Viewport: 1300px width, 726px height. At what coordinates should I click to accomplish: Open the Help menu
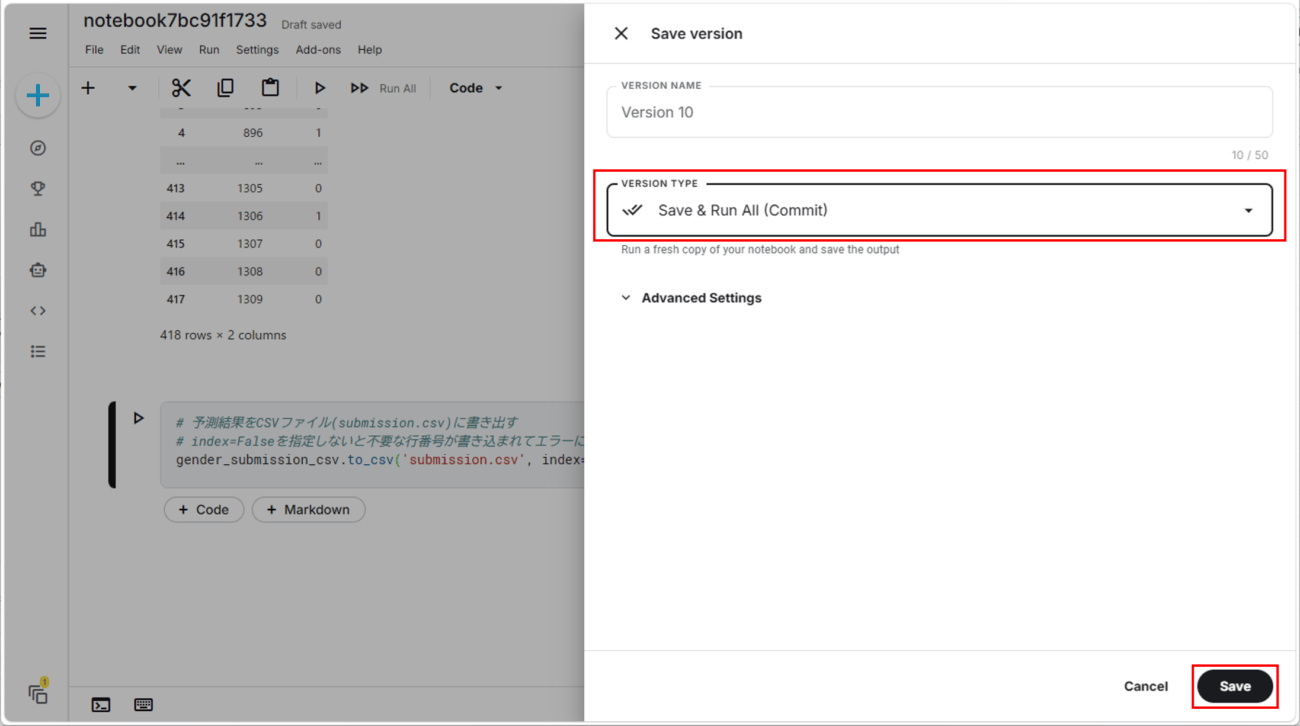pos(370,49)
